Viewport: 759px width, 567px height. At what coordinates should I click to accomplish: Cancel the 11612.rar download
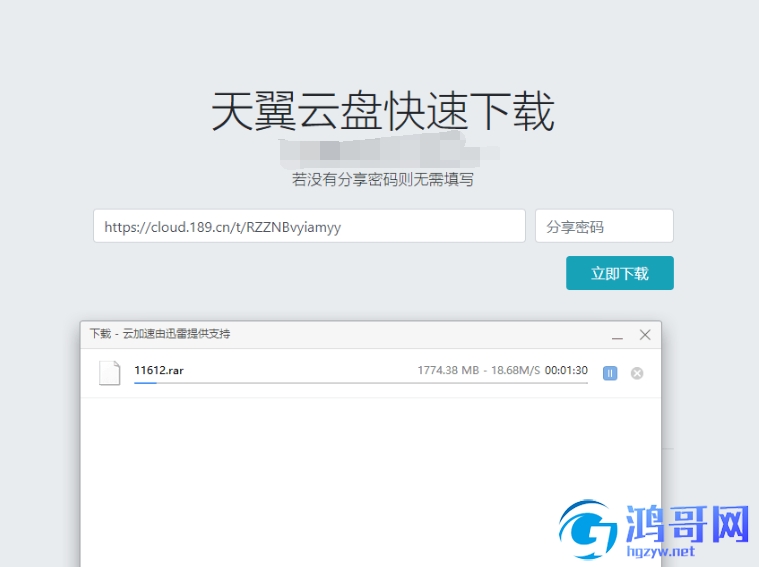(637, 373)
